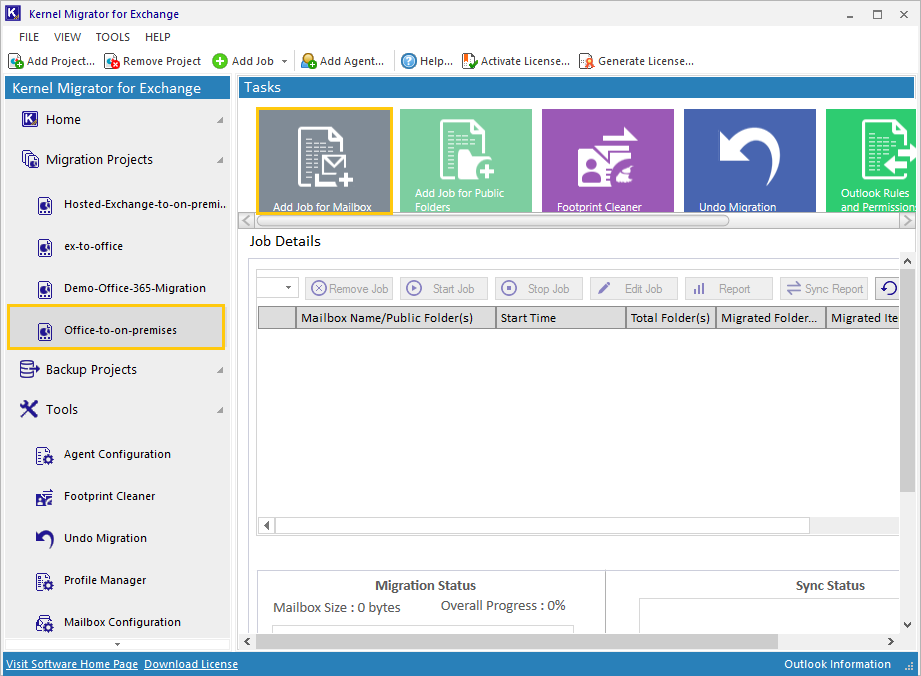Click the Start Time column header

(561, 318)
